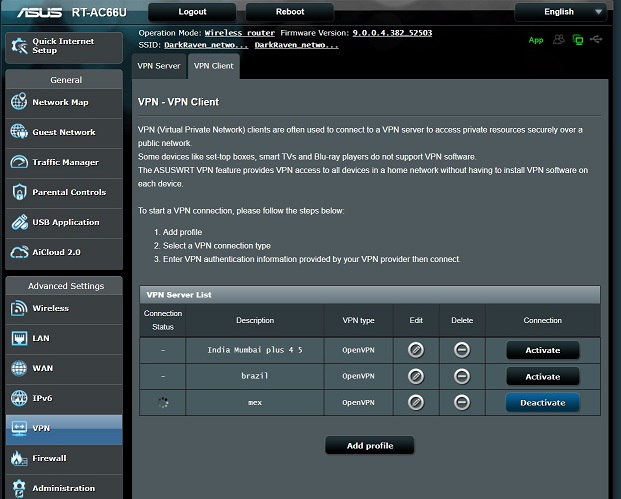Viewport: 621px width, 499px height.
Task: Click the LAN port icon
Action: tap(19, 338)
